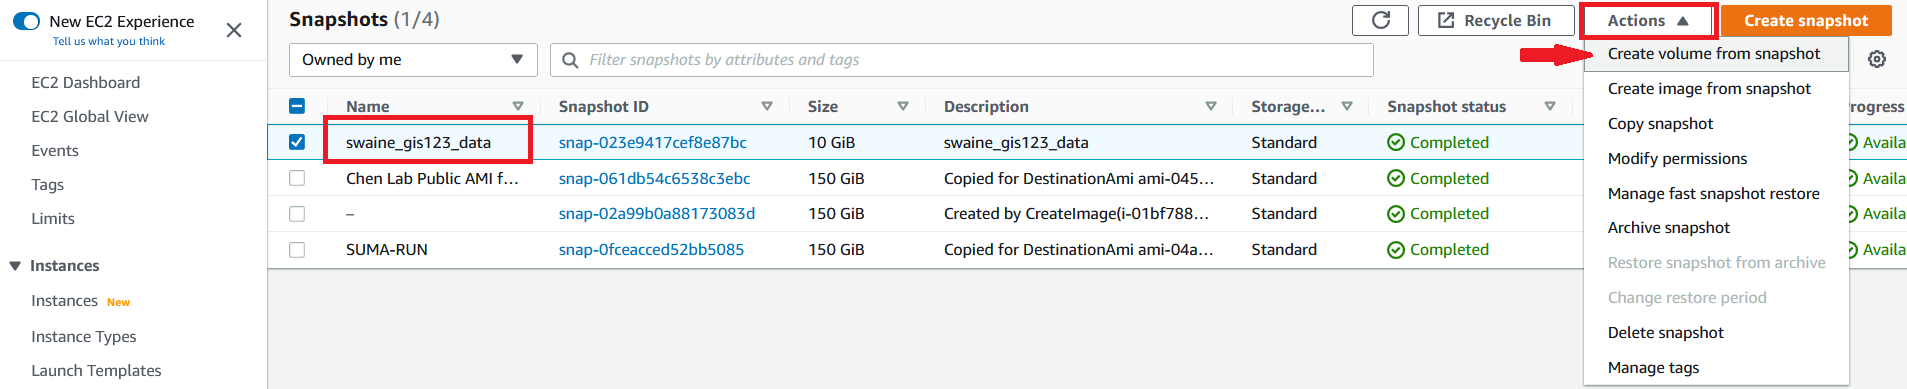Open EC2 Global View in sidebar
1907x389 pixels.
coord(89,116)
